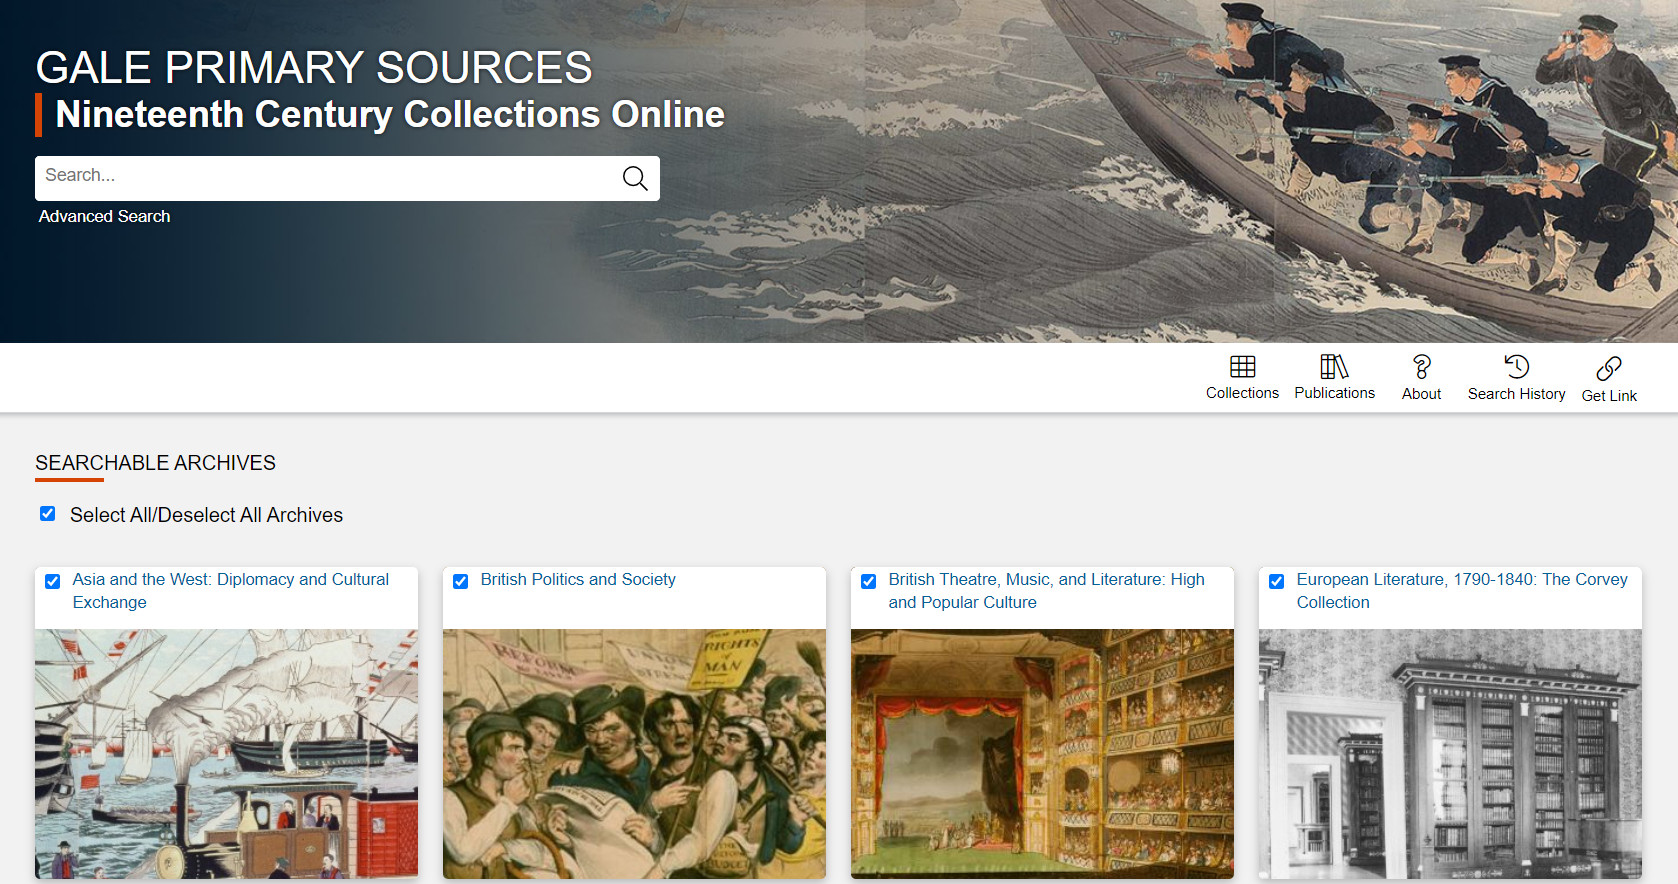Open British Politics and Society link

pos(578,579)
